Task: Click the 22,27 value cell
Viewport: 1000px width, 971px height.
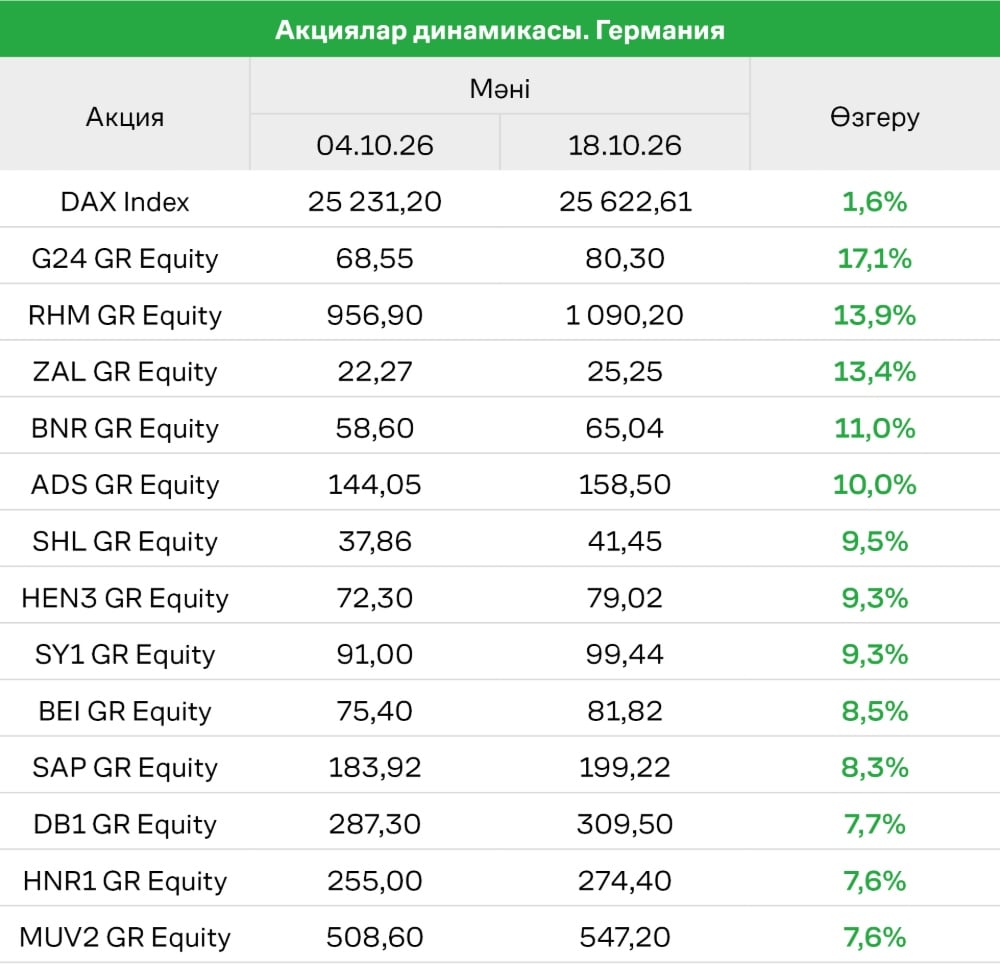Action: tap(375, 372)
